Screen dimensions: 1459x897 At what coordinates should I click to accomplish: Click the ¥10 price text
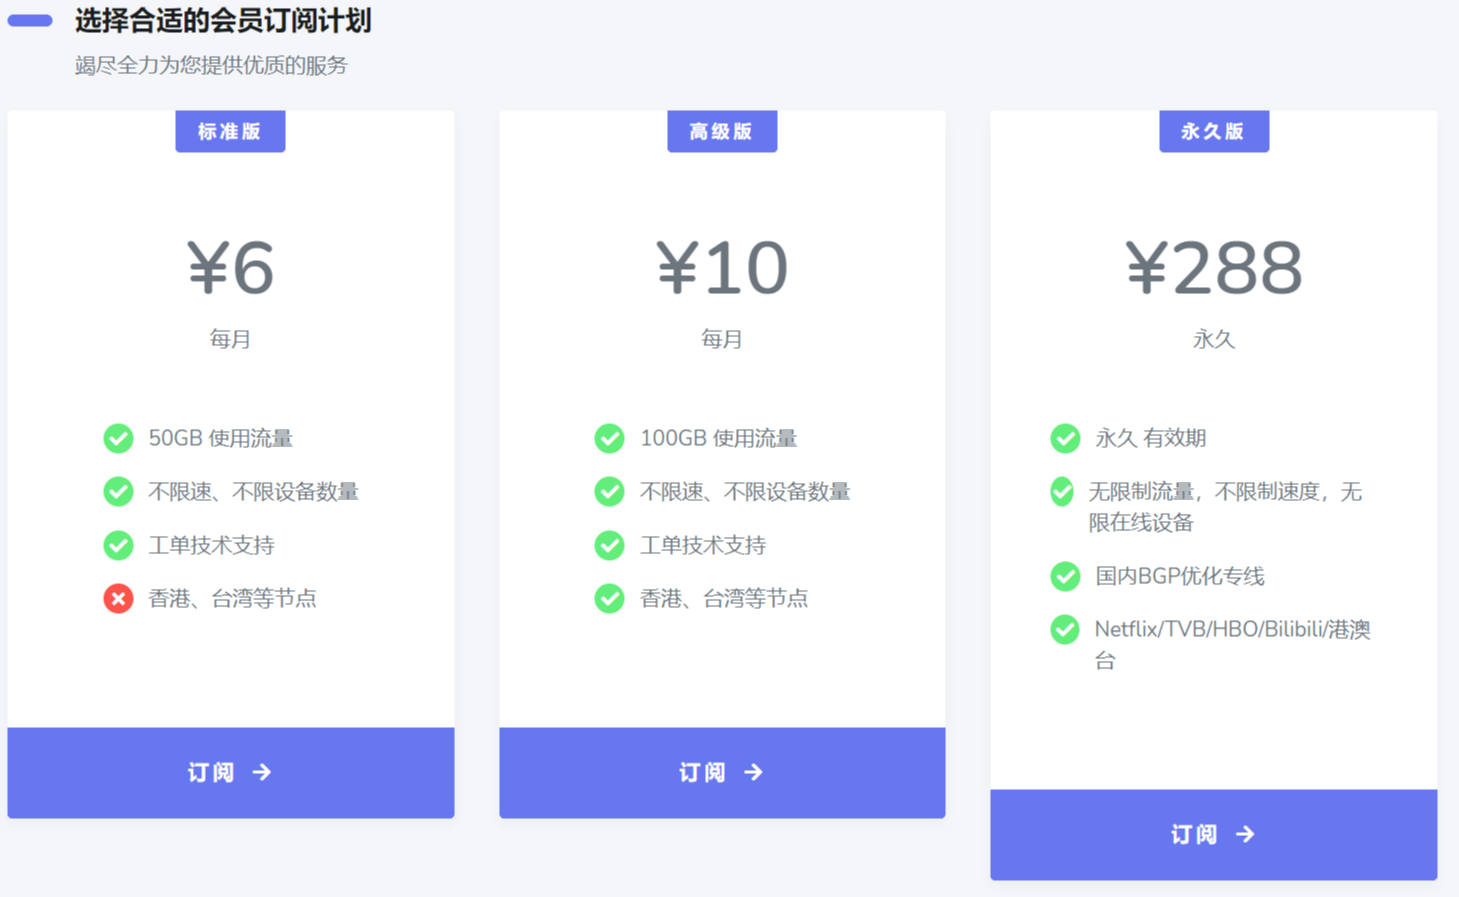721,268
